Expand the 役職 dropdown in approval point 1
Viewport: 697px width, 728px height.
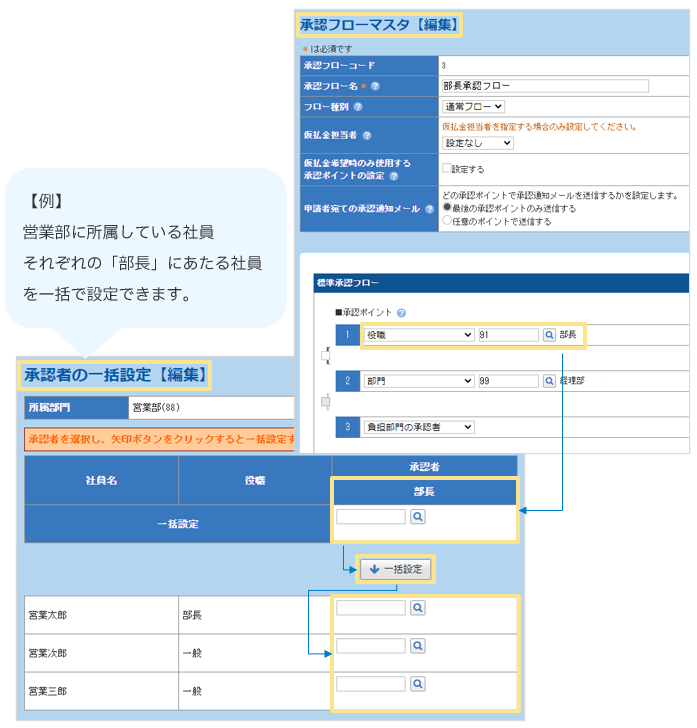(418, 335)
